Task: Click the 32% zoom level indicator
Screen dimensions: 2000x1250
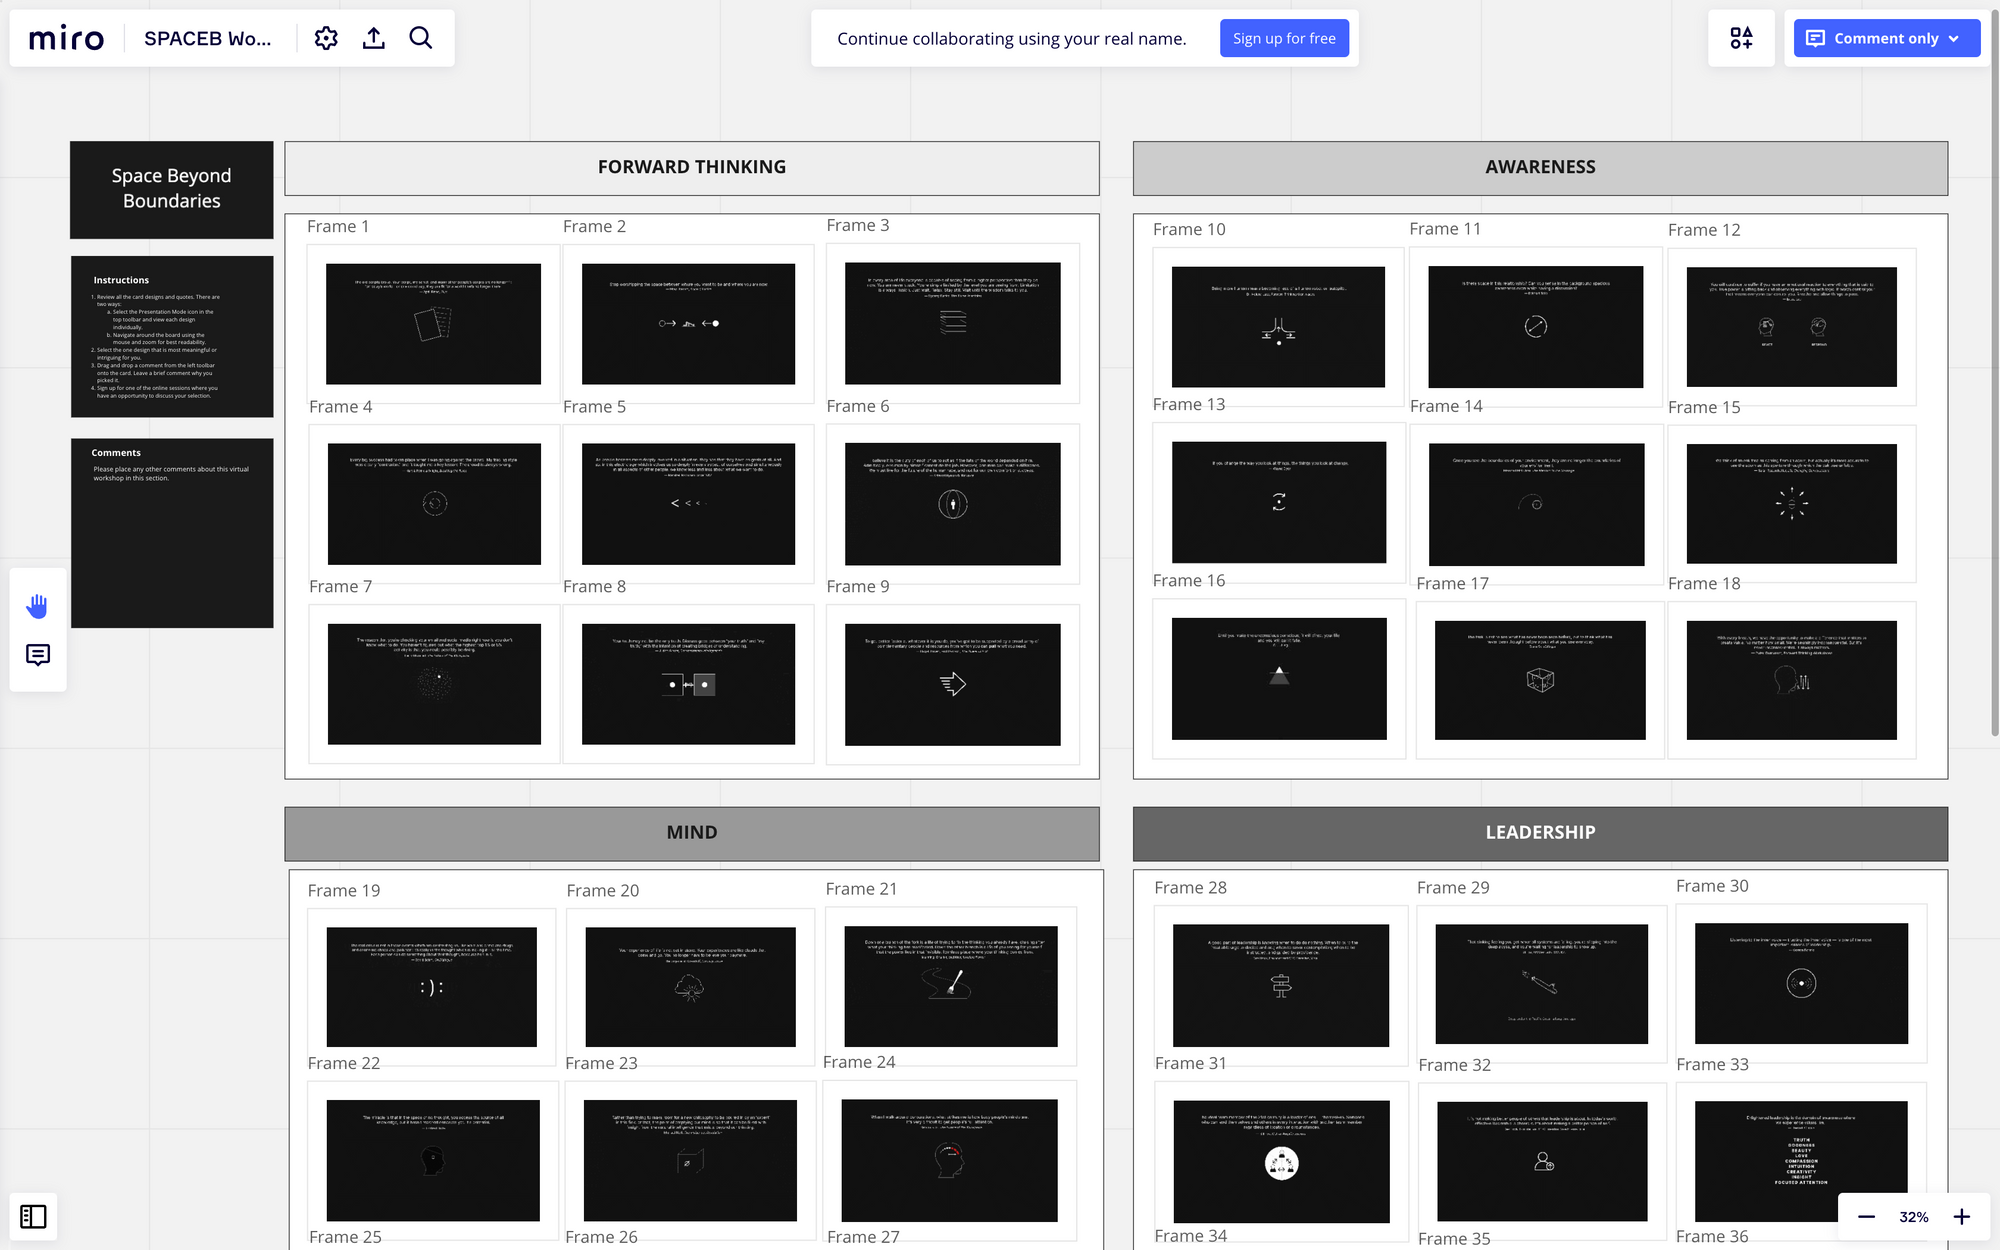Action: click(1913, 1217)
